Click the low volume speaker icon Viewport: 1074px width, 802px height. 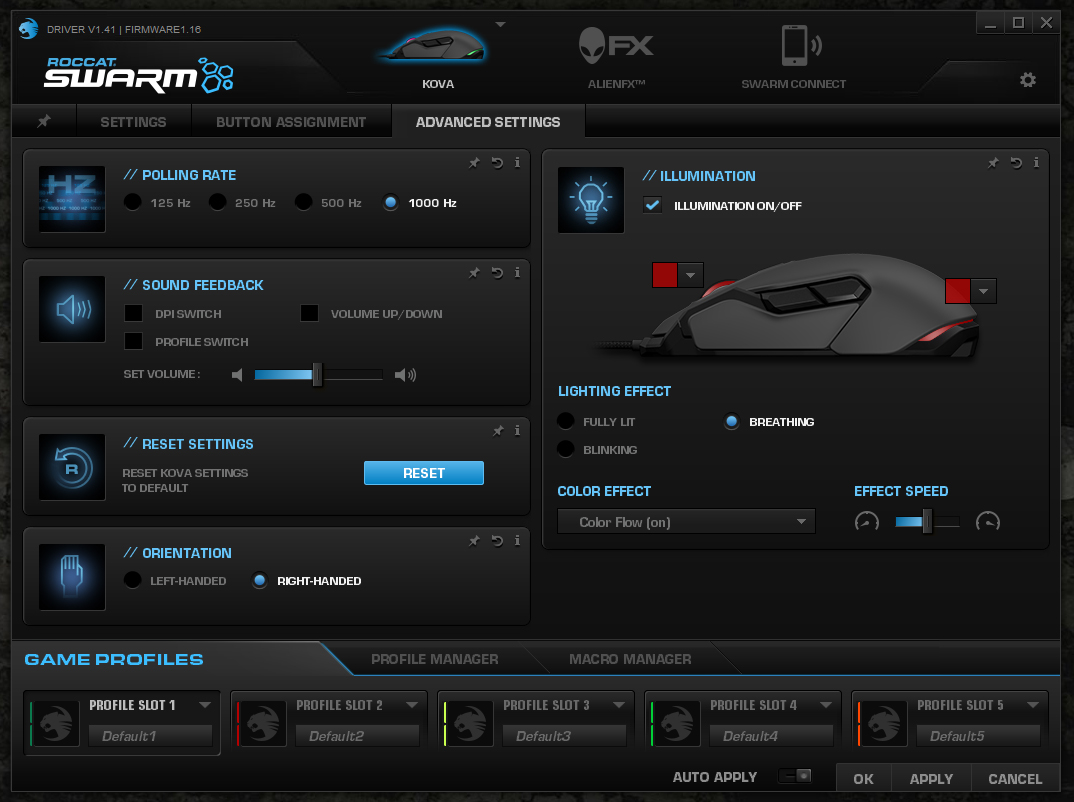[x=237, y=375]
